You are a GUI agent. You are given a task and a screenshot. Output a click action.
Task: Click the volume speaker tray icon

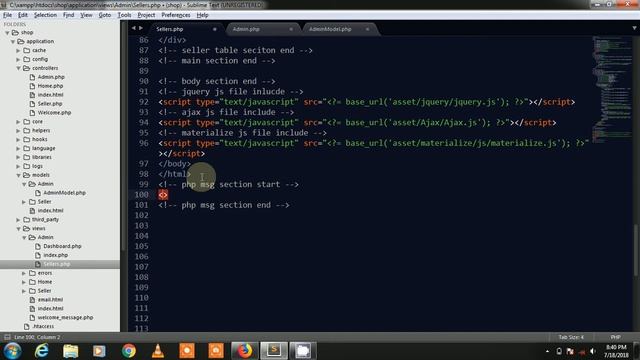pyautogui.click(x=593, y=351)
